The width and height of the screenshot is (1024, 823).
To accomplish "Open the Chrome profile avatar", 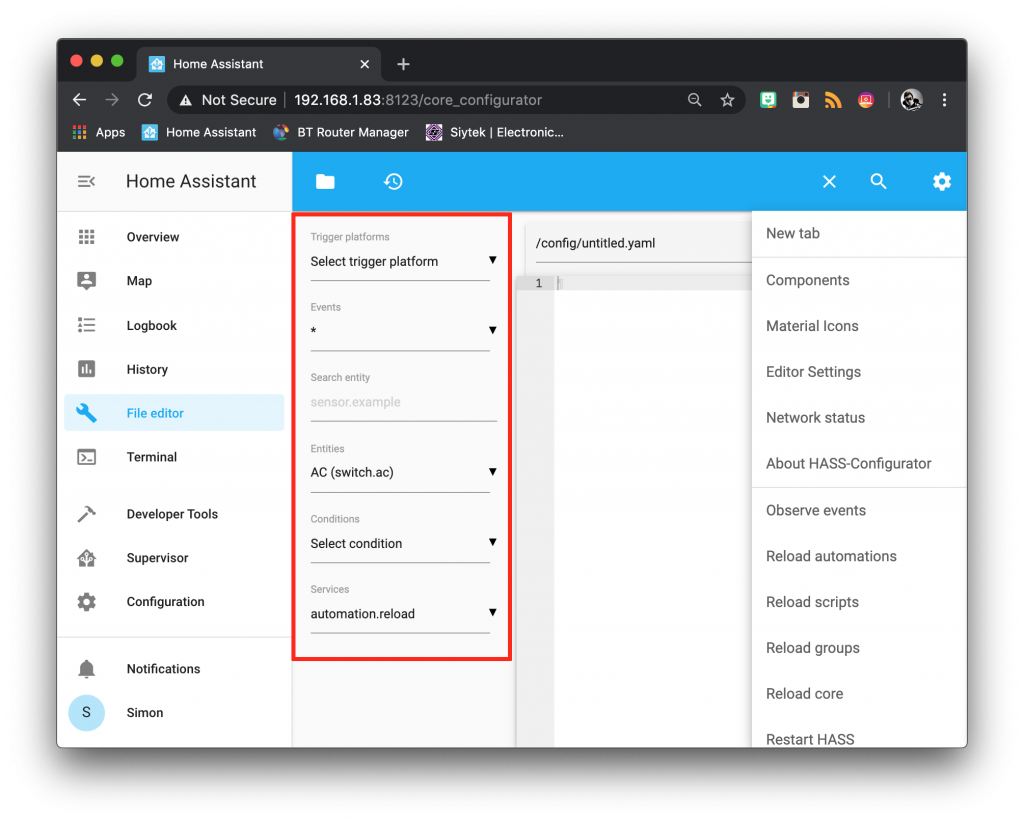I will 911,100.
